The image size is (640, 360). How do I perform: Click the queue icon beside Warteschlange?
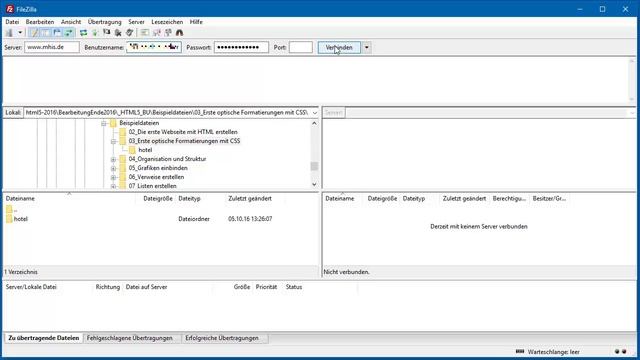point(520,351)
